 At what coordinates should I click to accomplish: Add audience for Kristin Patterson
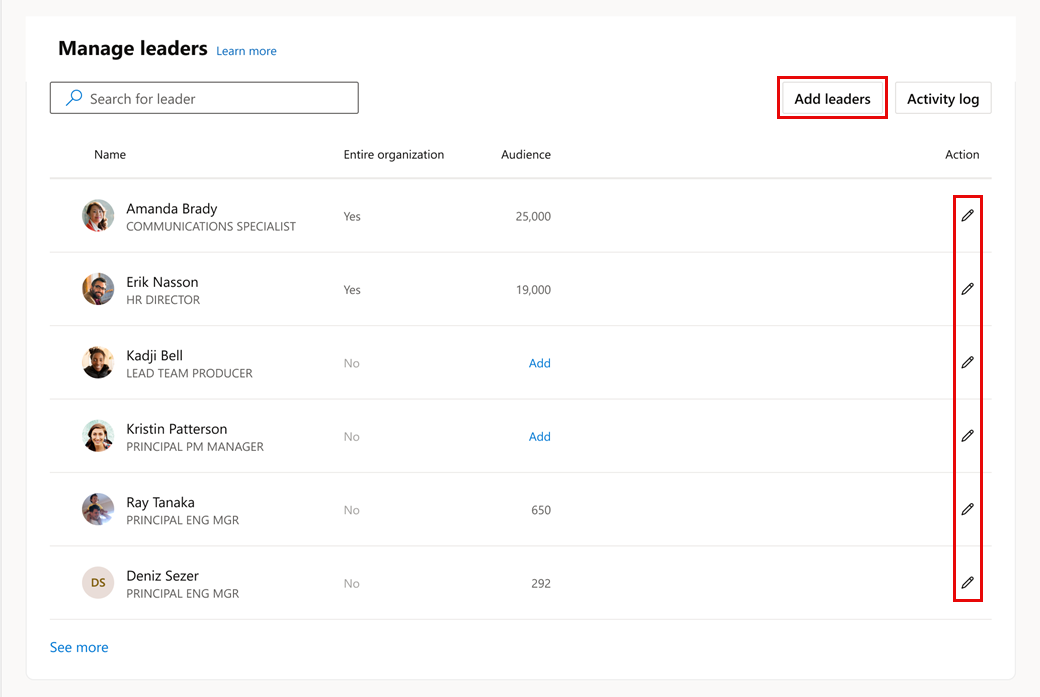(539, 436)
